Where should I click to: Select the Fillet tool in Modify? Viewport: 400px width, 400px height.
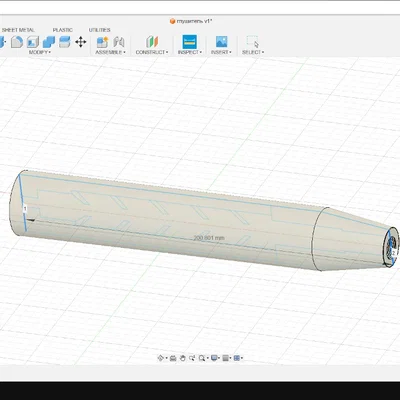17,42
